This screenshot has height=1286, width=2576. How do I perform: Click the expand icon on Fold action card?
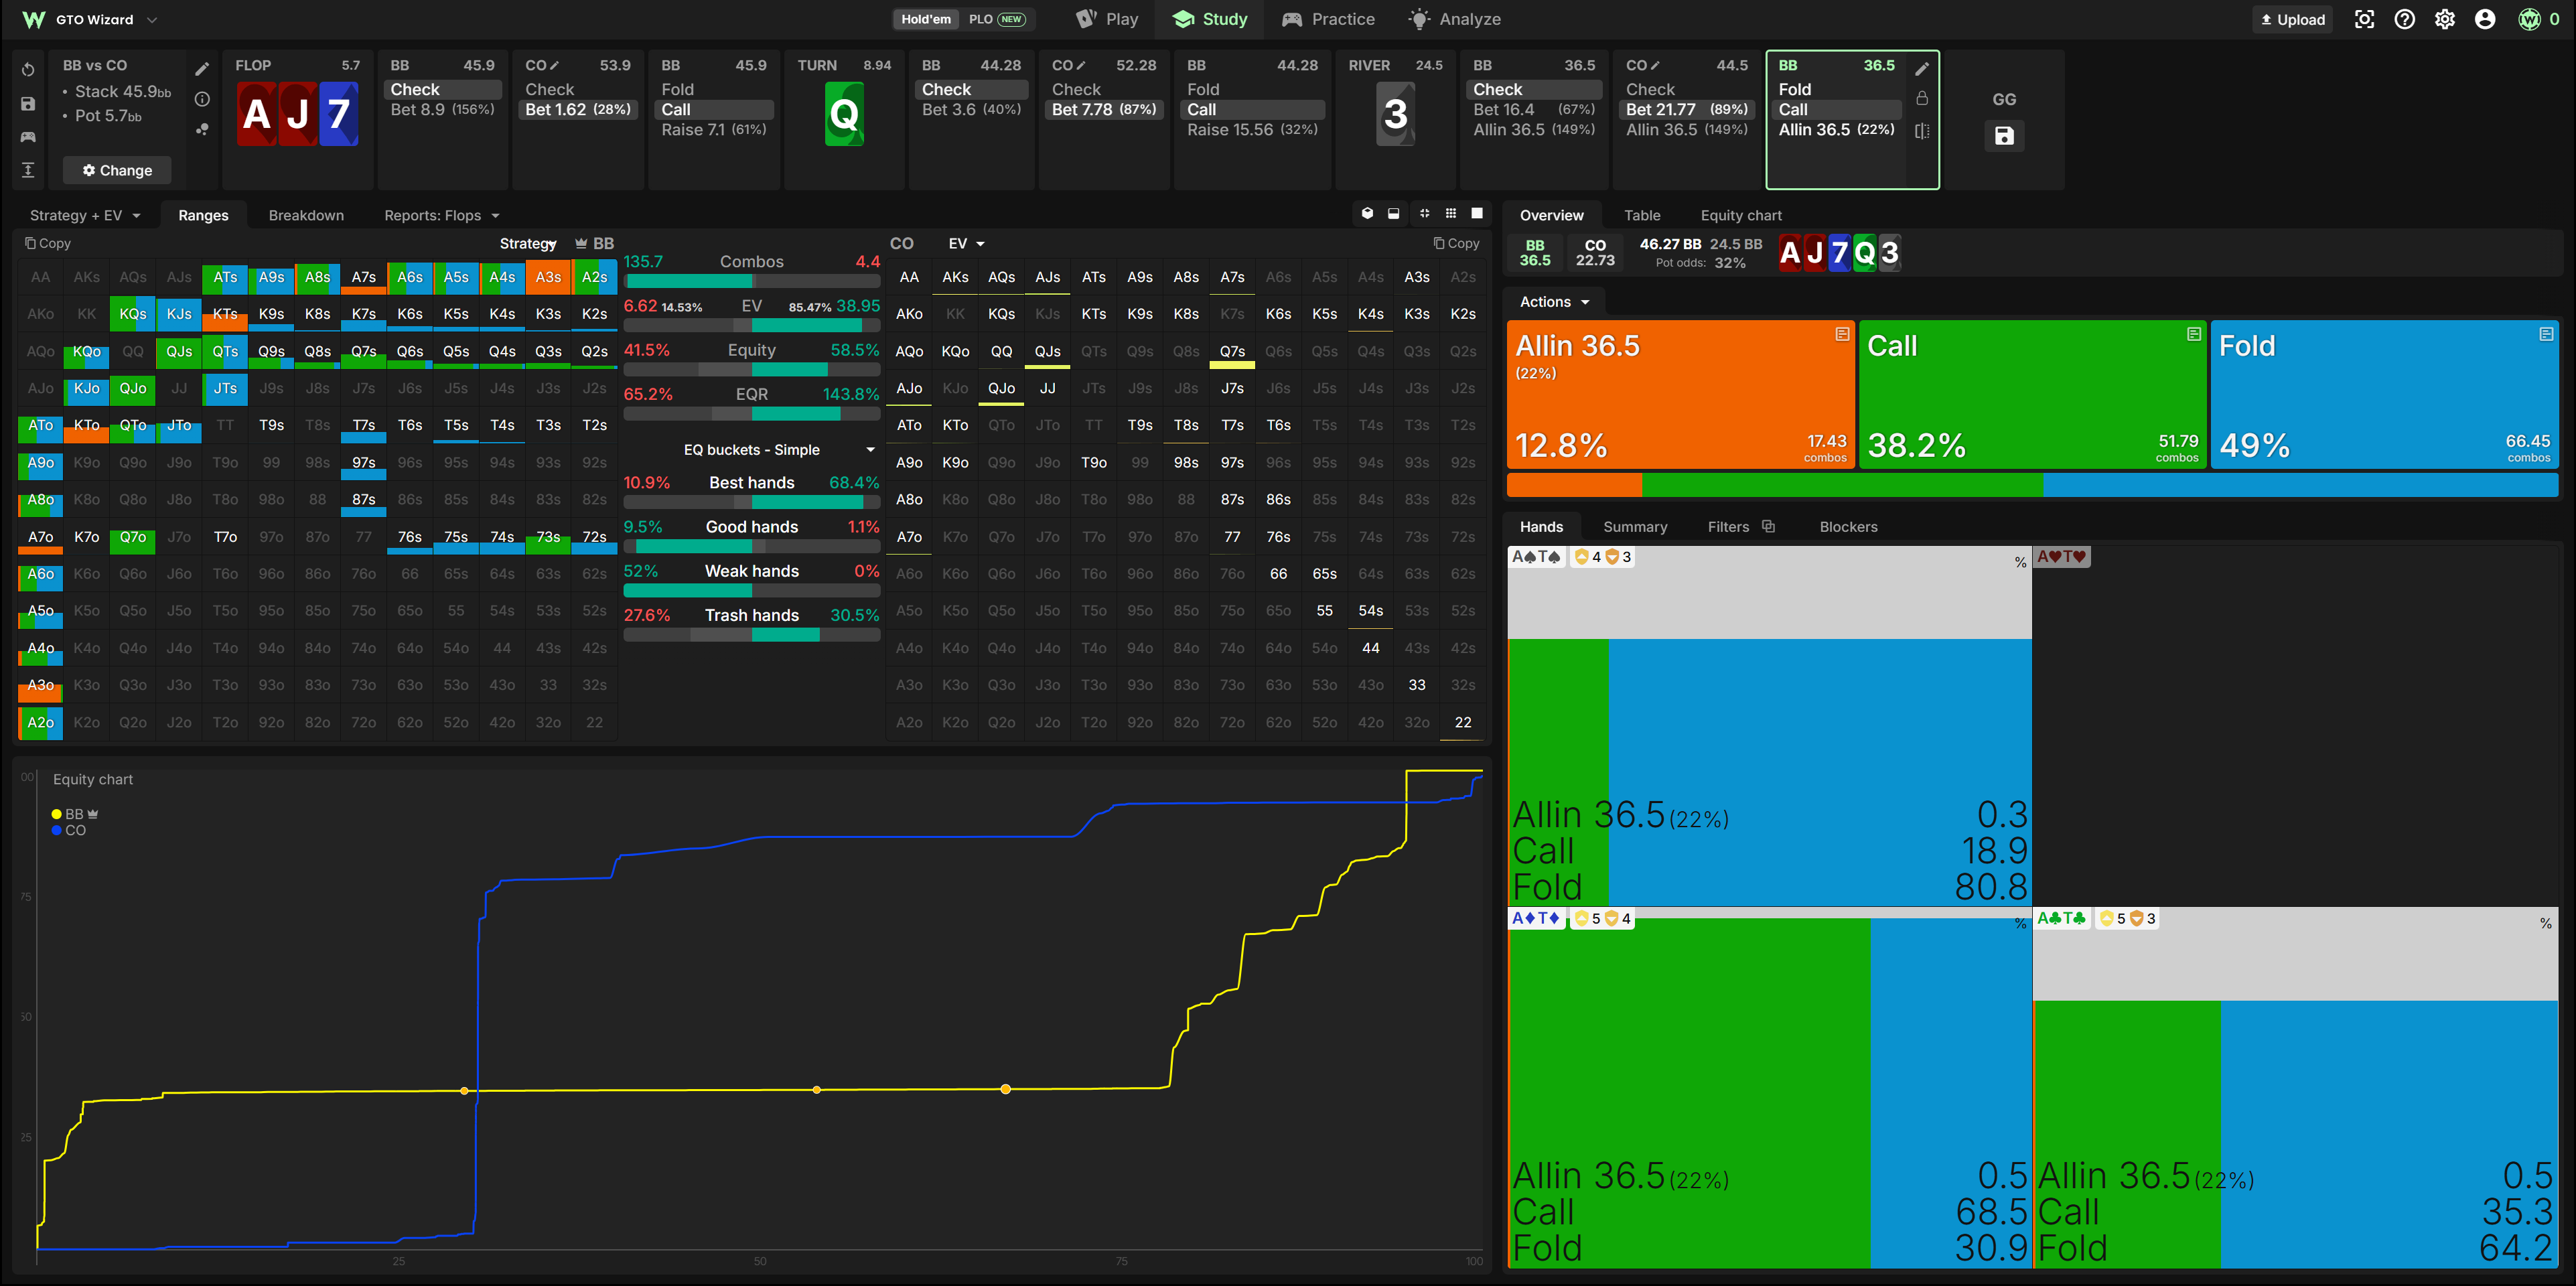tap(2546, 334)
